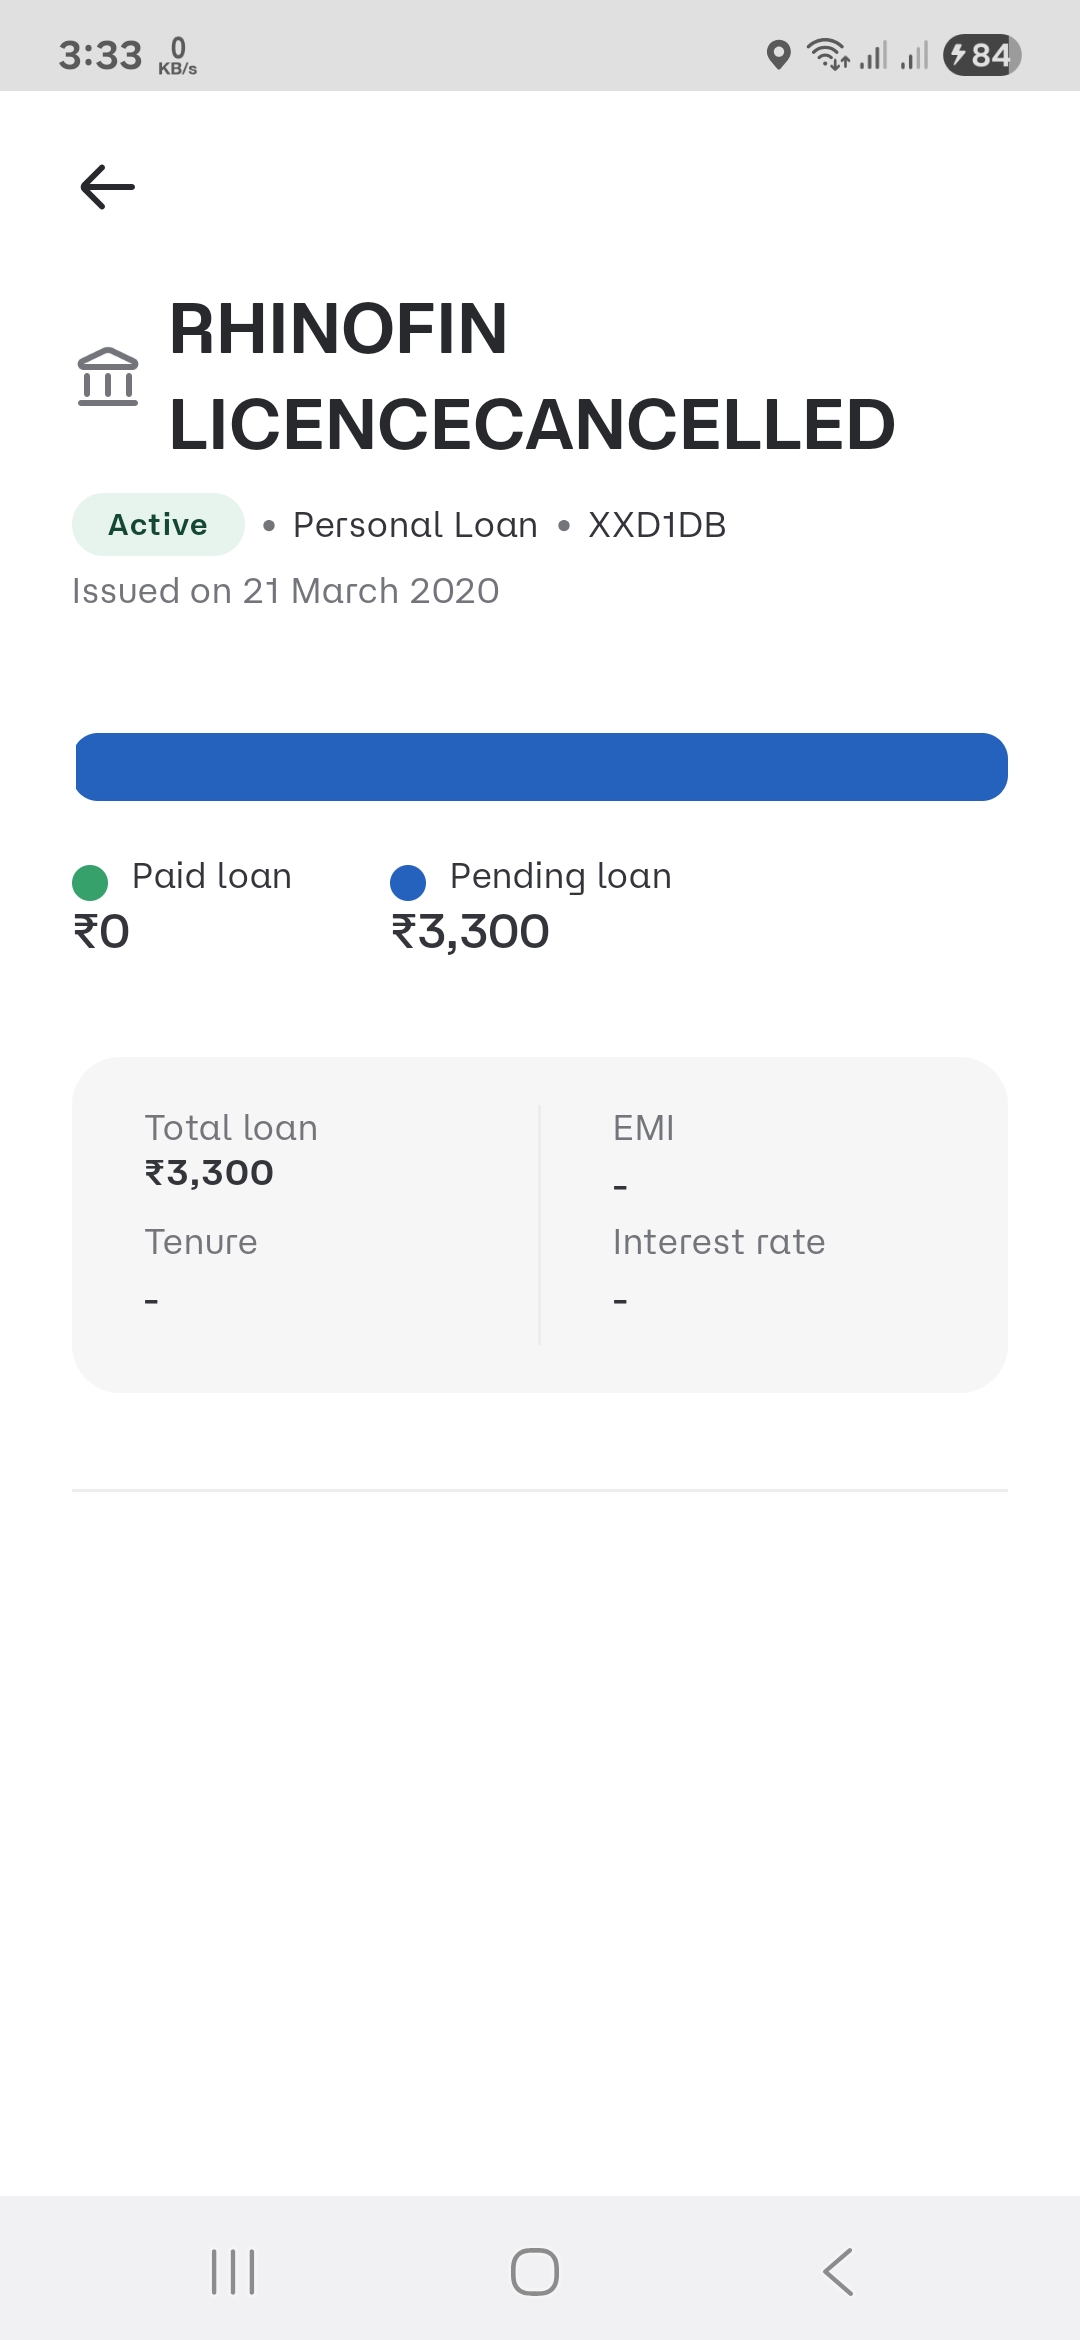
Task: Tap the Total loan ₹3,300 amount
Action: (x=209, y=1172)
